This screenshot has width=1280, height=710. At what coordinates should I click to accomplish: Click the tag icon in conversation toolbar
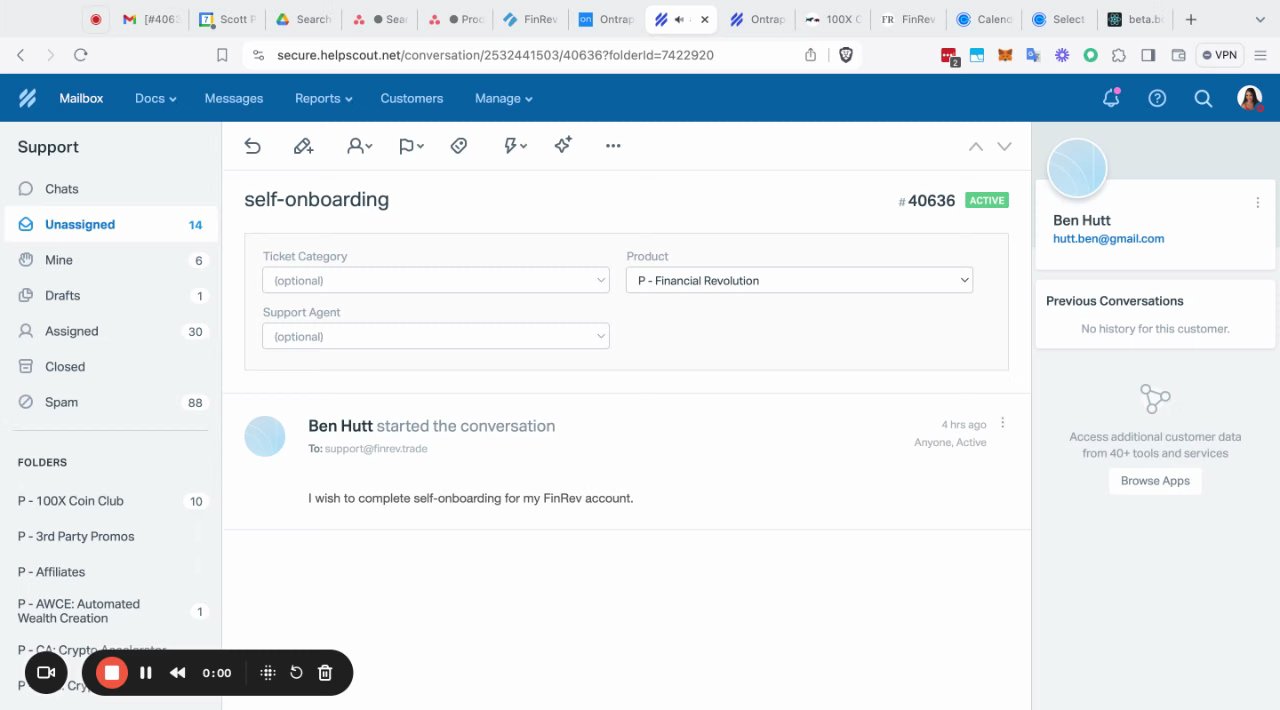point(459,146)
